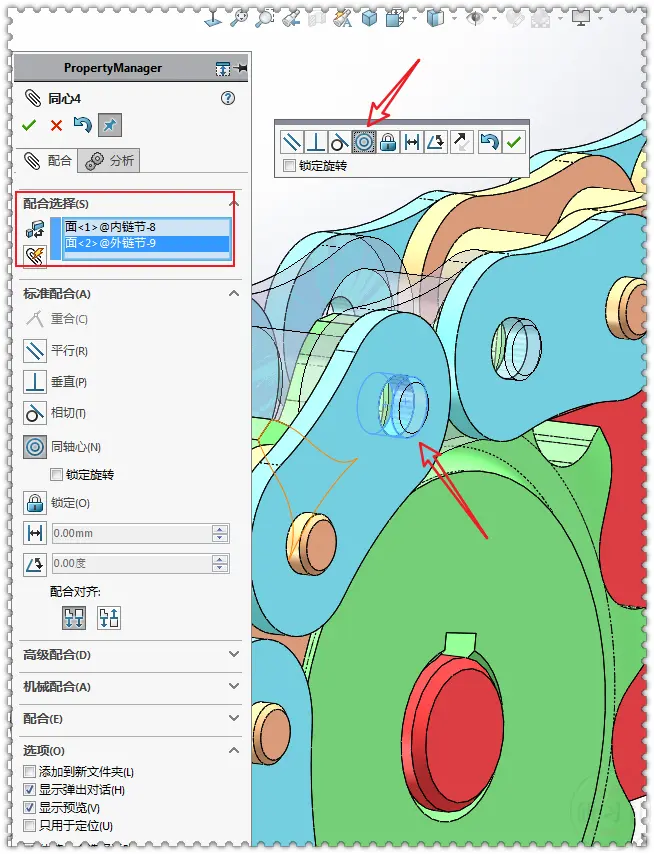654x854 pixels.
Task: Click green OK checkmark in PropertyManager
Action: click(x=29, y=125)
